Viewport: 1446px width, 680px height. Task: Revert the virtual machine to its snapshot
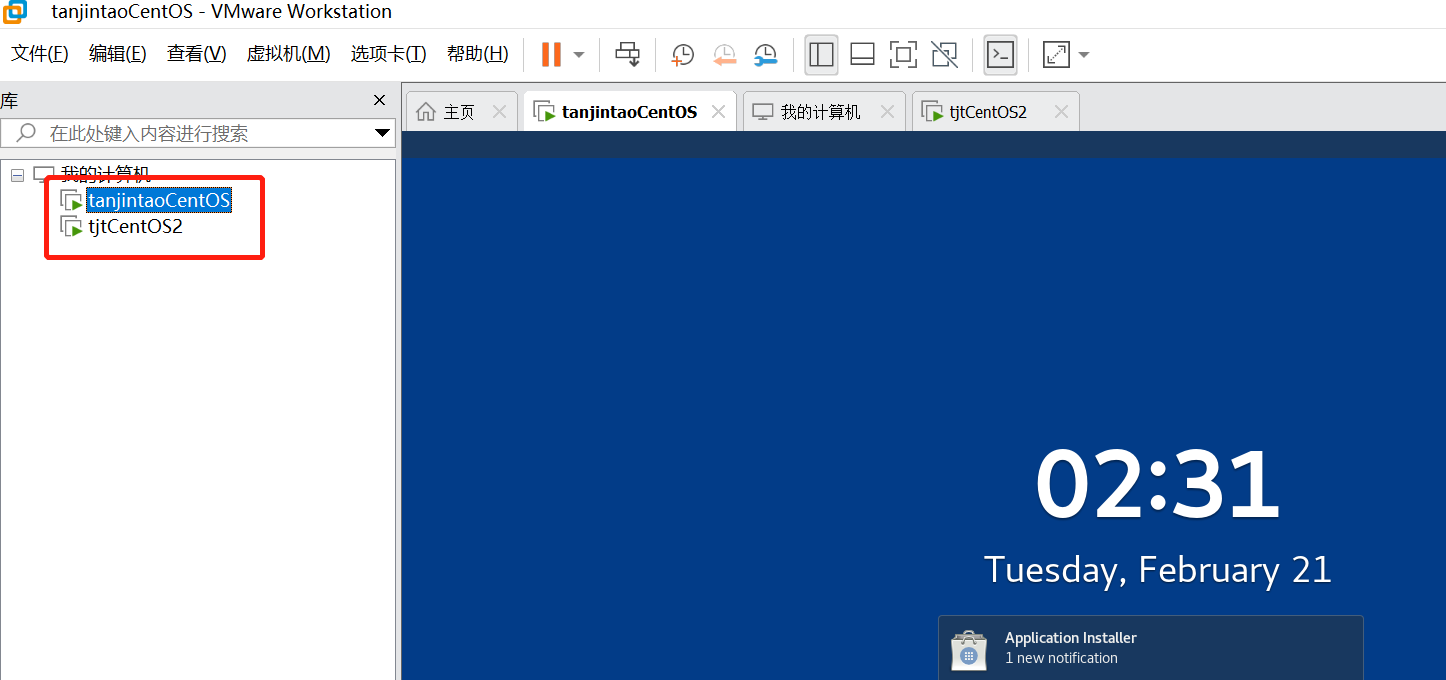coord(724,55)
